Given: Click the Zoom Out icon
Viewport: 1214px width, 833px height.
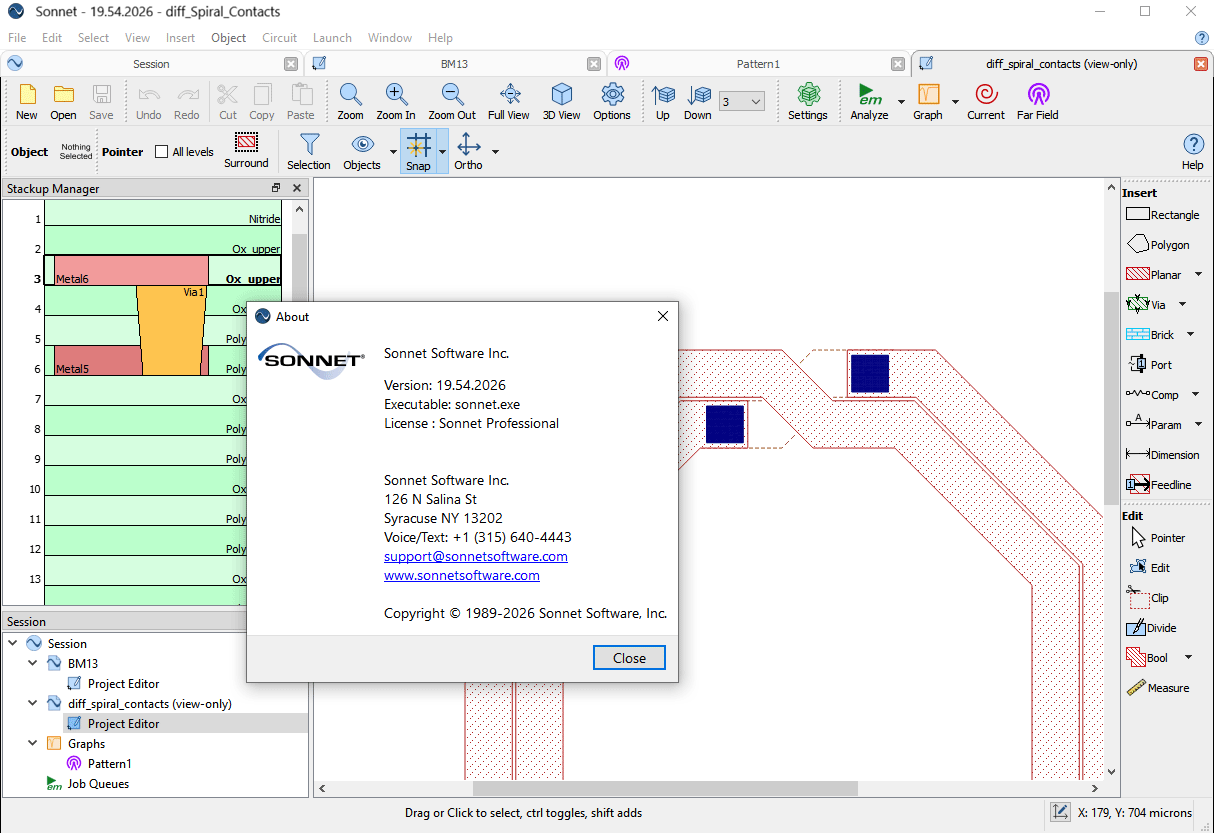Looking at the screenshot, I should tap(452, 102).
